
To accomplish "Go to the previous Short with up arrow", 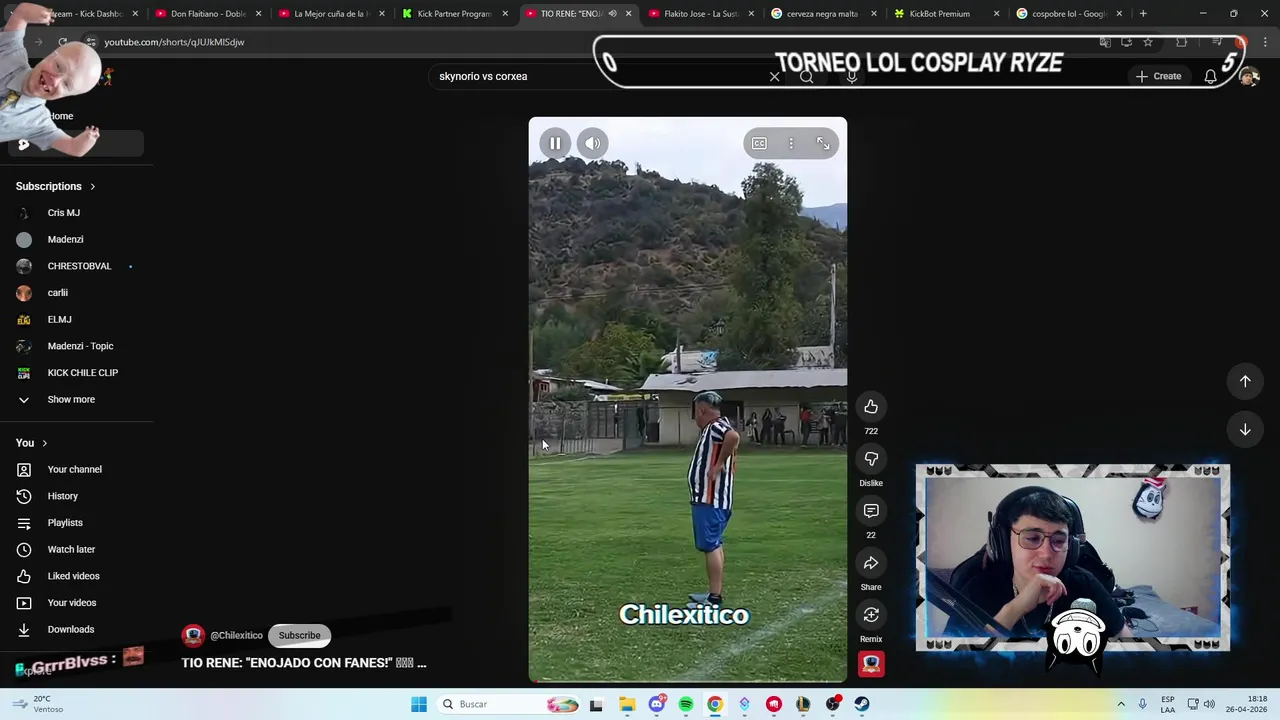I will pos(1245,381).
